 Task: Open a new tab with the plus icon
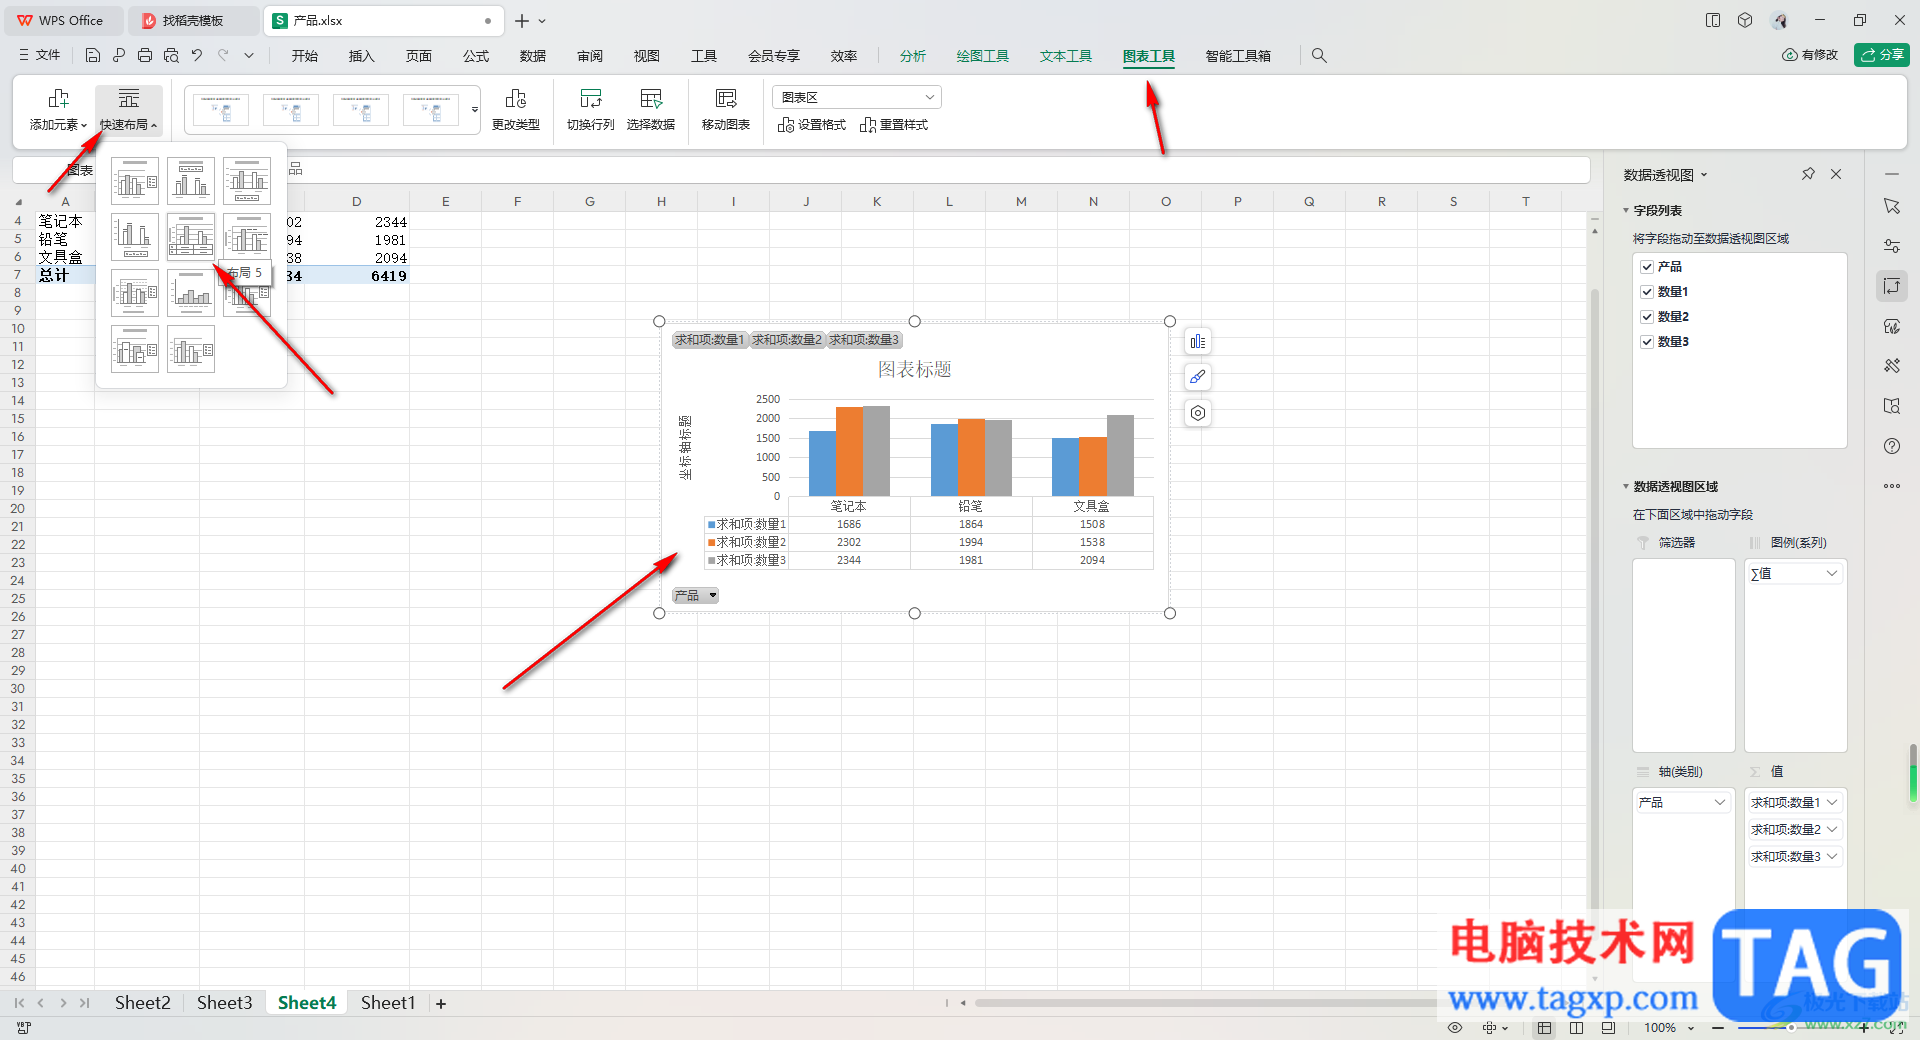coord(522,21)
